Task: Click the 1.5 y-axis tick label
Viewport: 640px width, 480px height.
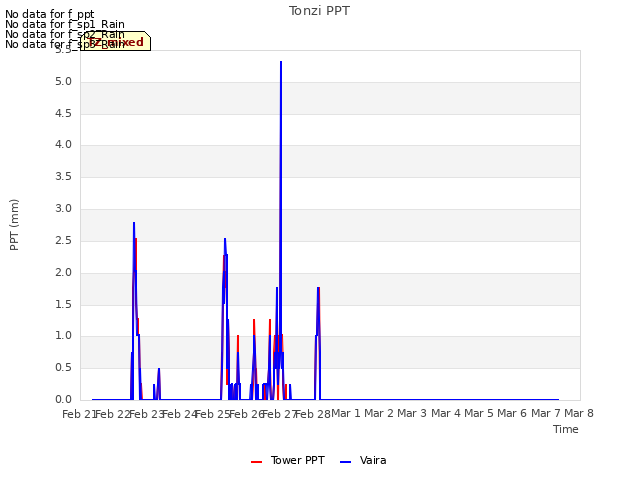Action: (63, 304)
